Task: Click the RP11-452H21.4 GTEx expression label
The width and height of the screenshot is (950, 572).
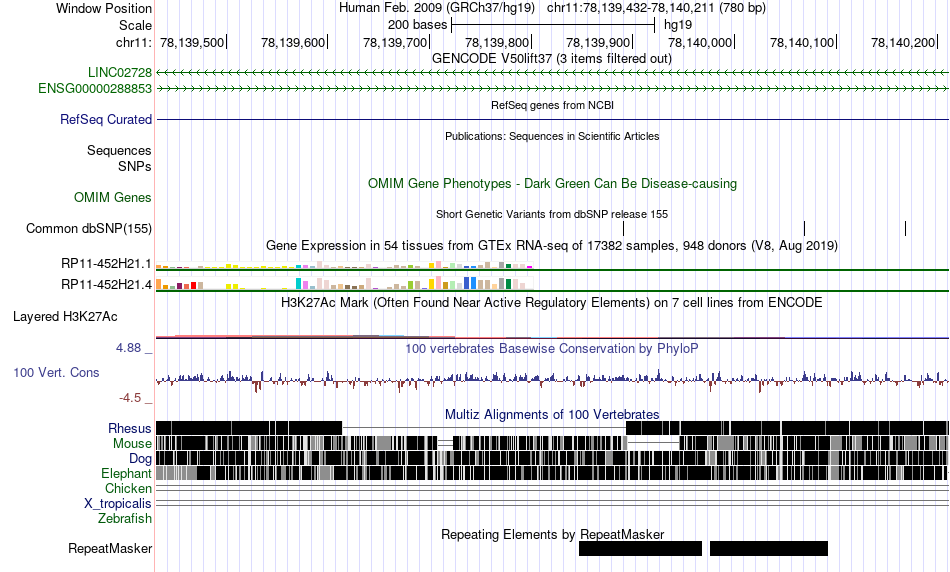Action: click(106, 284)
